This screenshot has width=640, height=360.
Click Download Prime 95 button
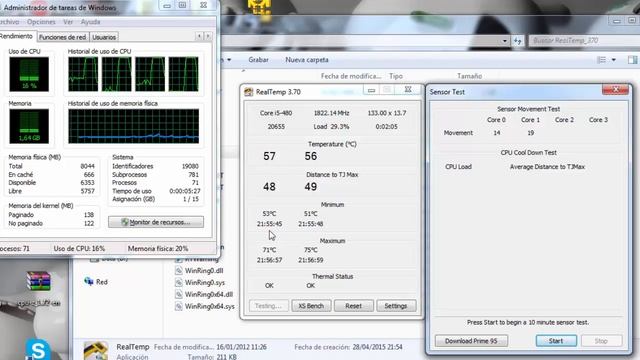tap(471, 341)
